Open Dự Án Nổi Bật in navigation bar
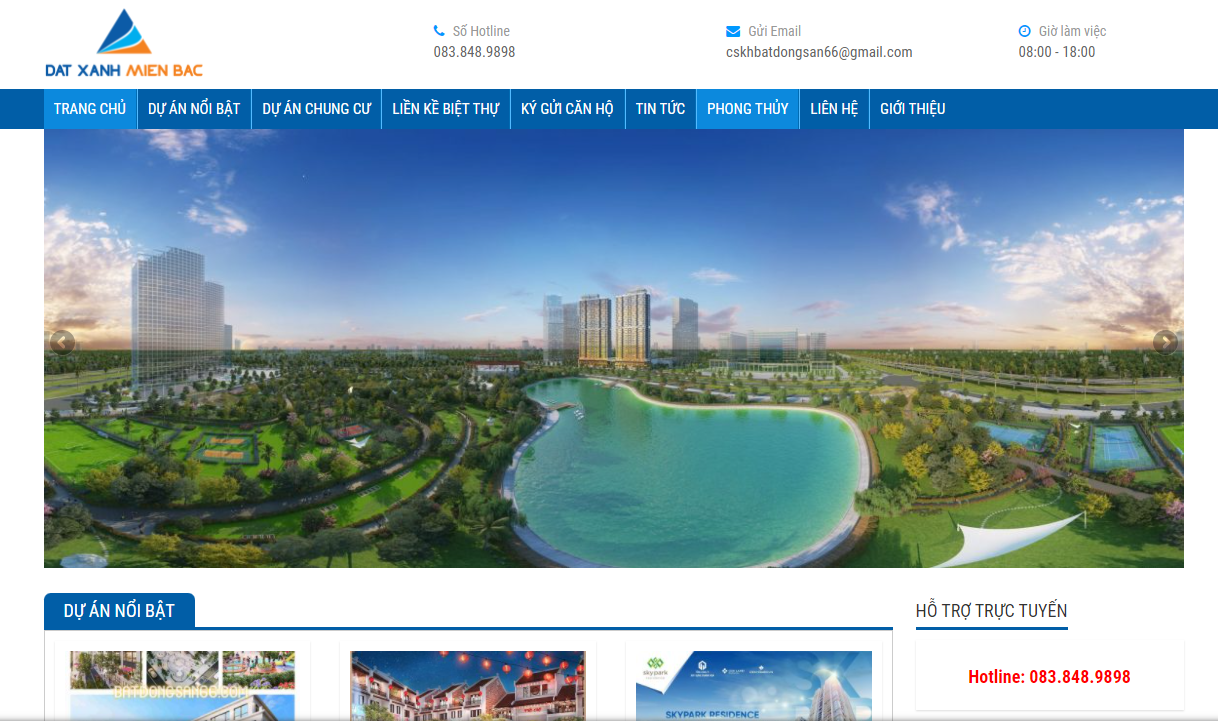Viewport: 1218px width, 721px height. click(x=194, y=109)
